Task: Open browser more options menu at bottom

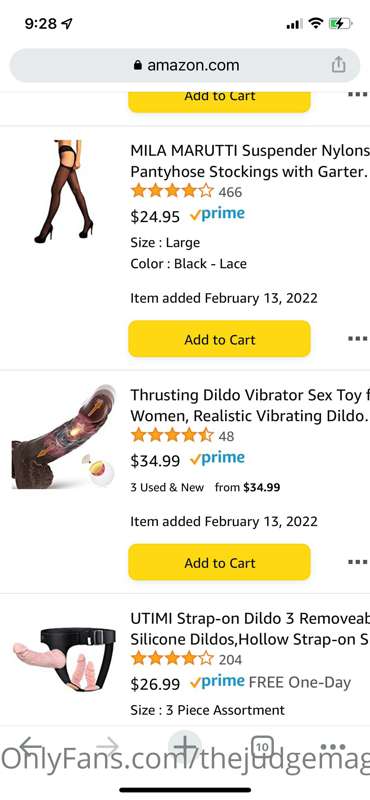Action: click(333, 747)
